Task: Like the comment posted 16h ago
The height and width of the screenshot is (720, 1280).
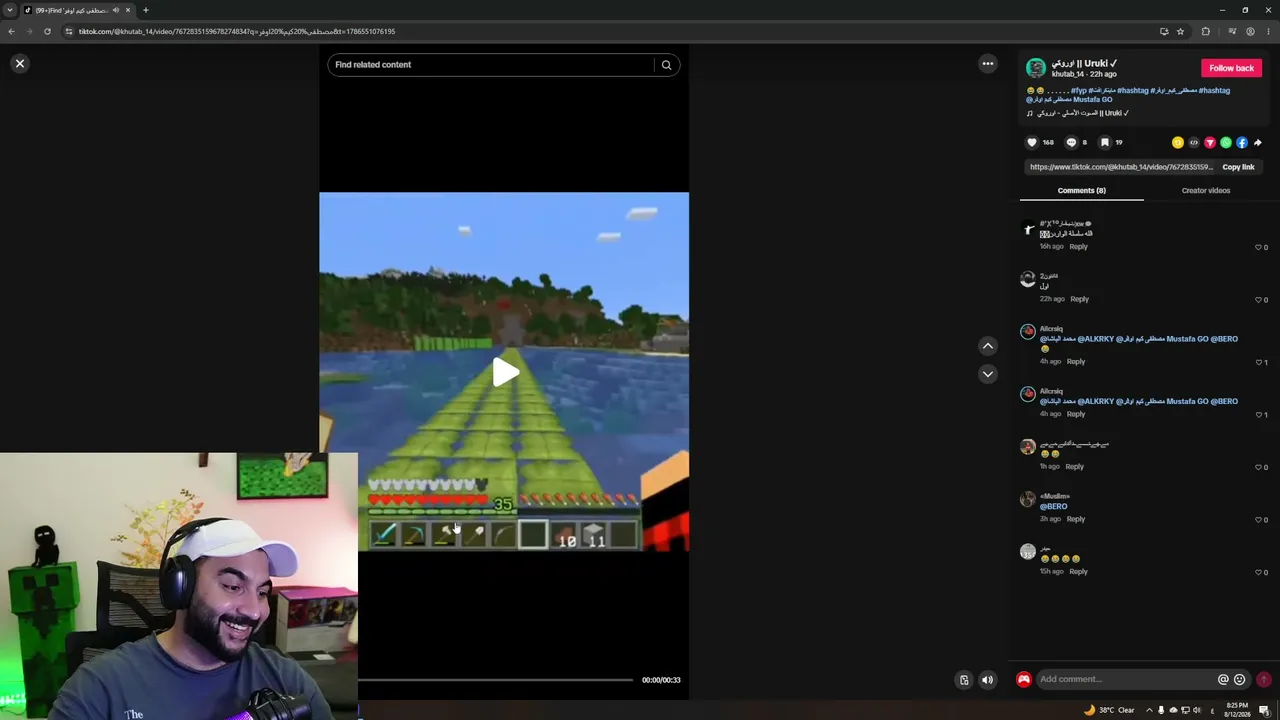Action: (1259, 247)
